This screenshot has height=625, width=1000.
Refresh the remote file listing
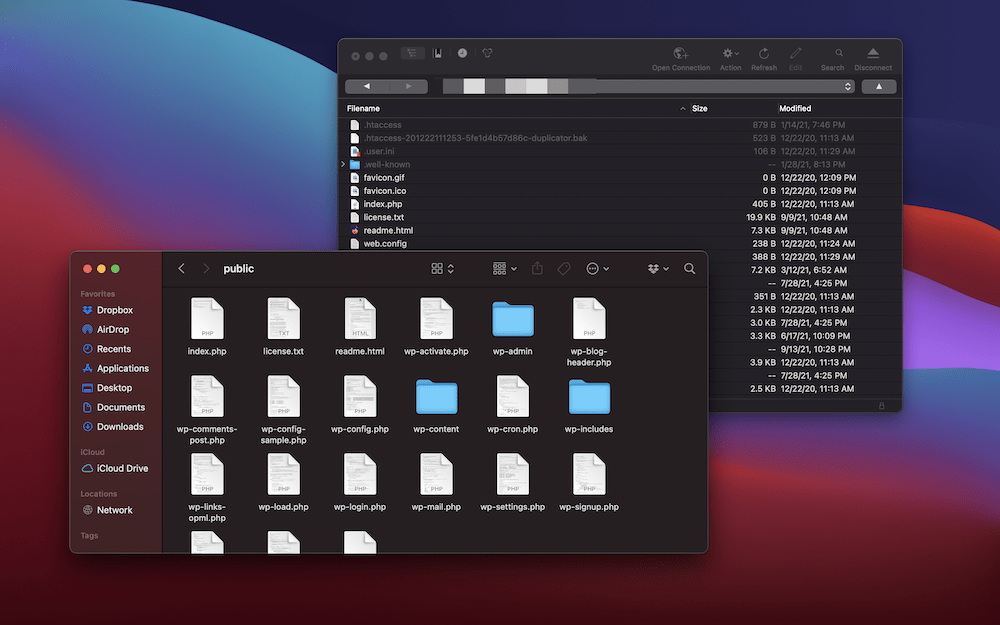click(763, 53)
